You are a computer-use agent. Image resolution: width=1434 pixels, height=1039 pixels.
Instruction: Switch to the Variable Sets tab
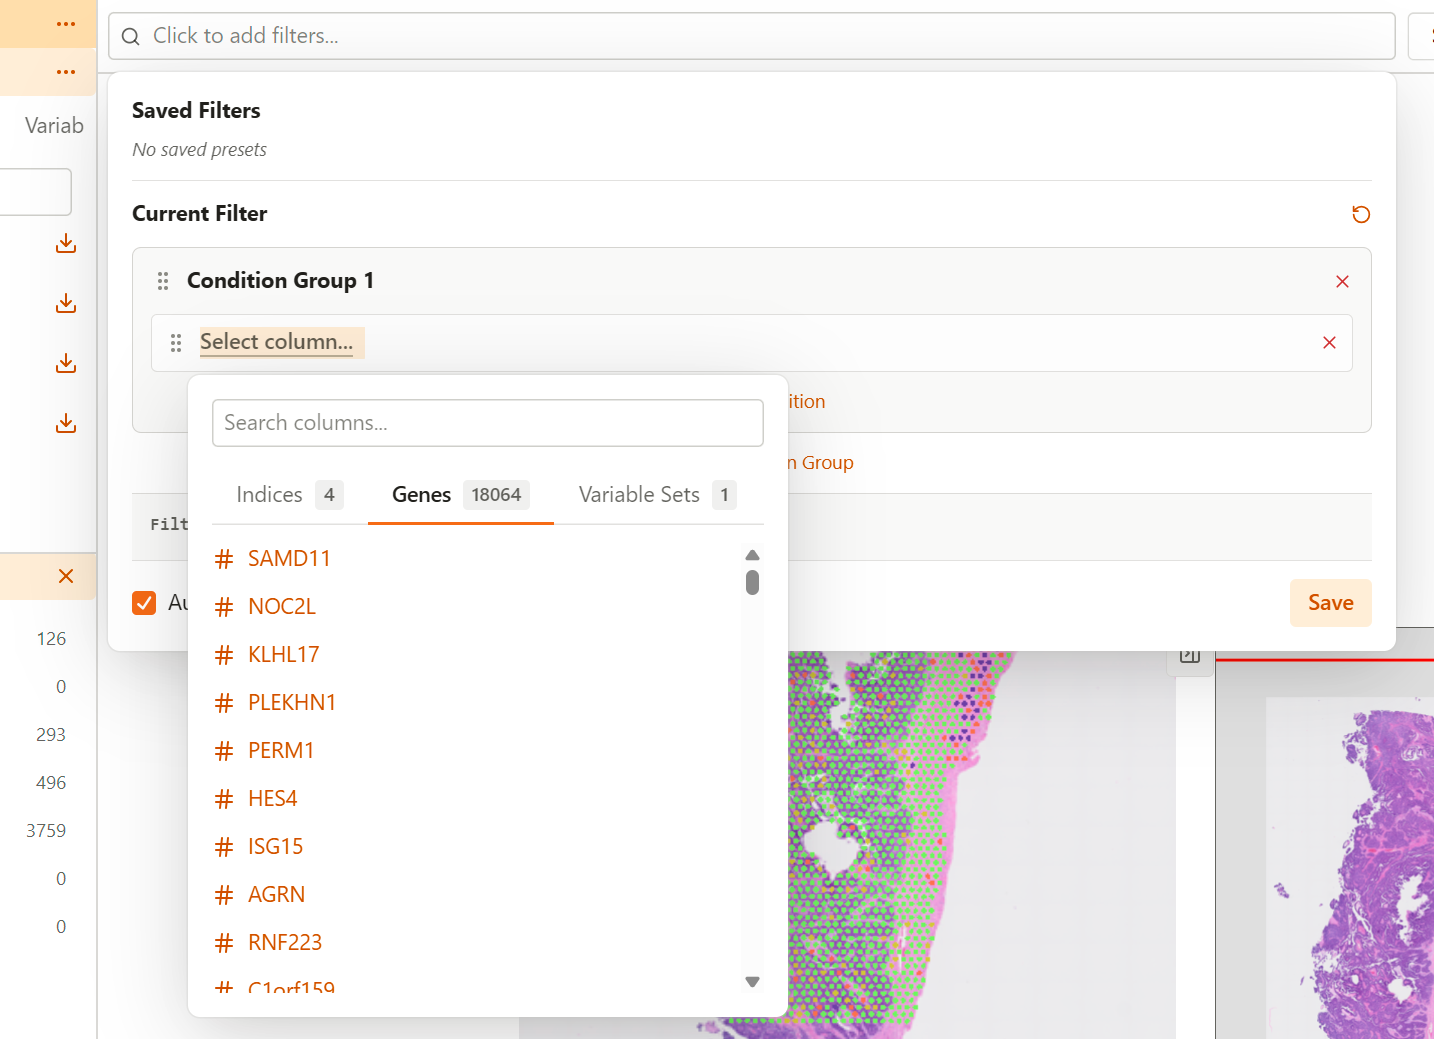[656, 495]
